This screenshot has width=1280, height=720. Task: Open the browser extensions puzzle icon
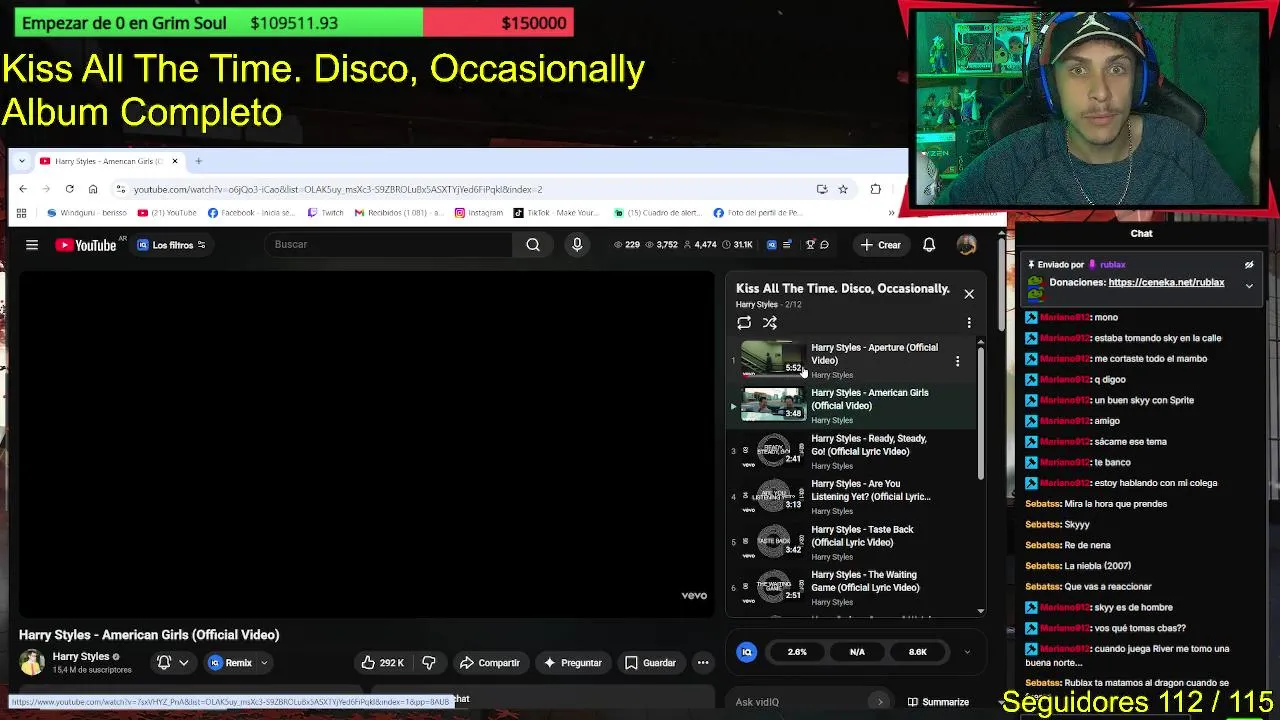click(876, 189)
